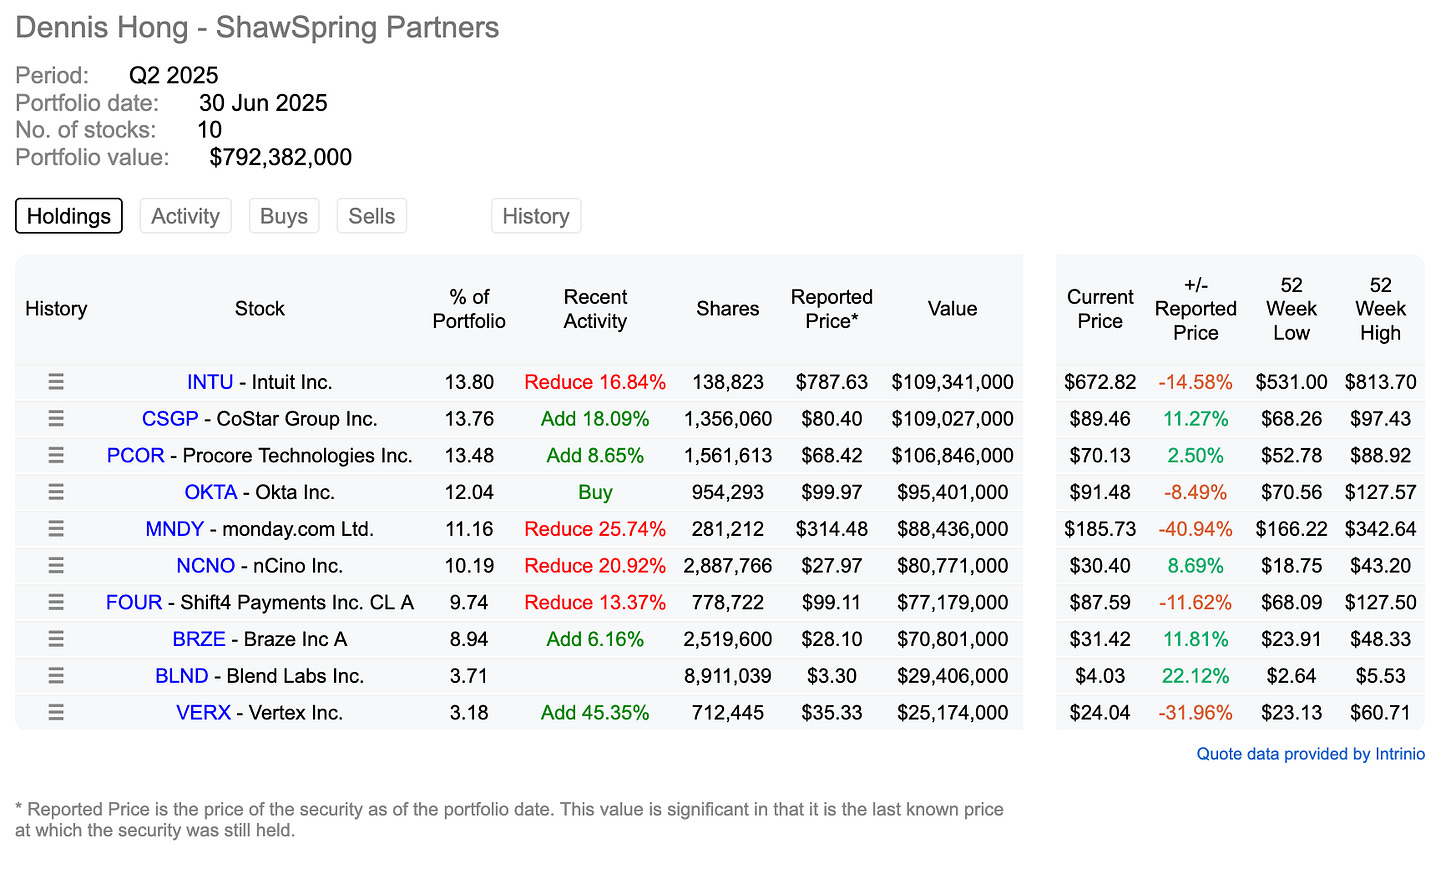
Task: Click the % of Portfolio column header
Action: [469, 309]
